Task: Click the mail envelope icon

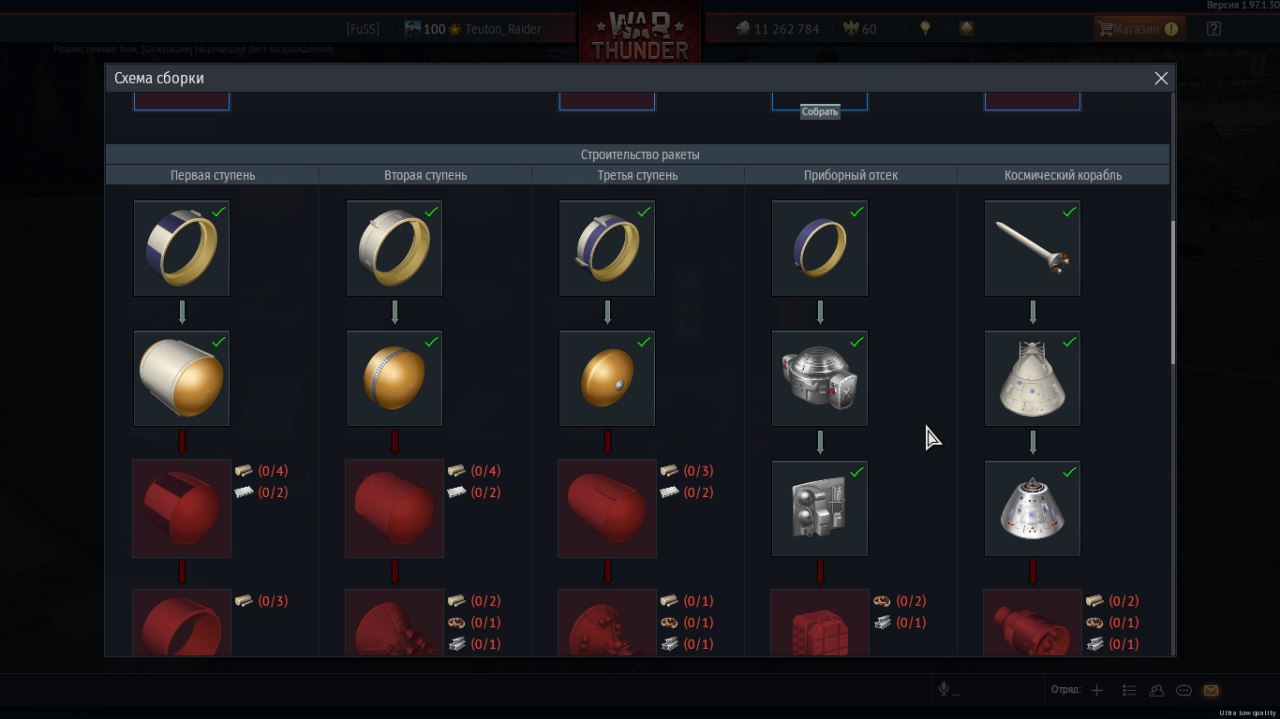Action: [x=1211, y=690]
